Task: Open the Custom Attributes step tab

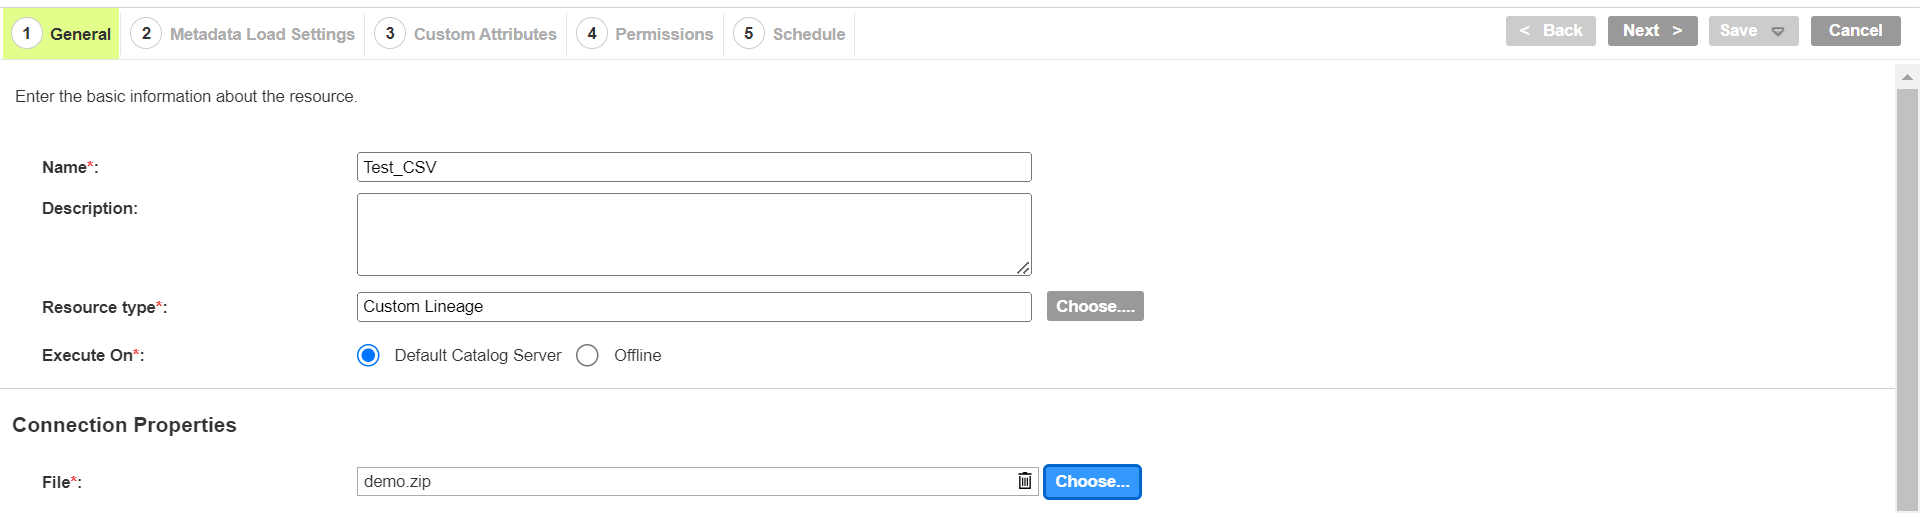Action: [466, 34]
